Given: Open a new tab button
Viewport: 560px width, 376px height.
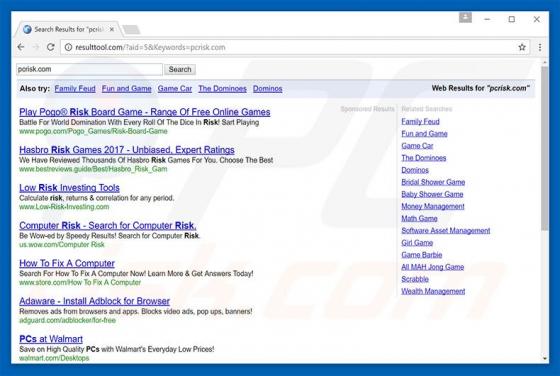Looking at the screenshot, I should coord(131,30).
